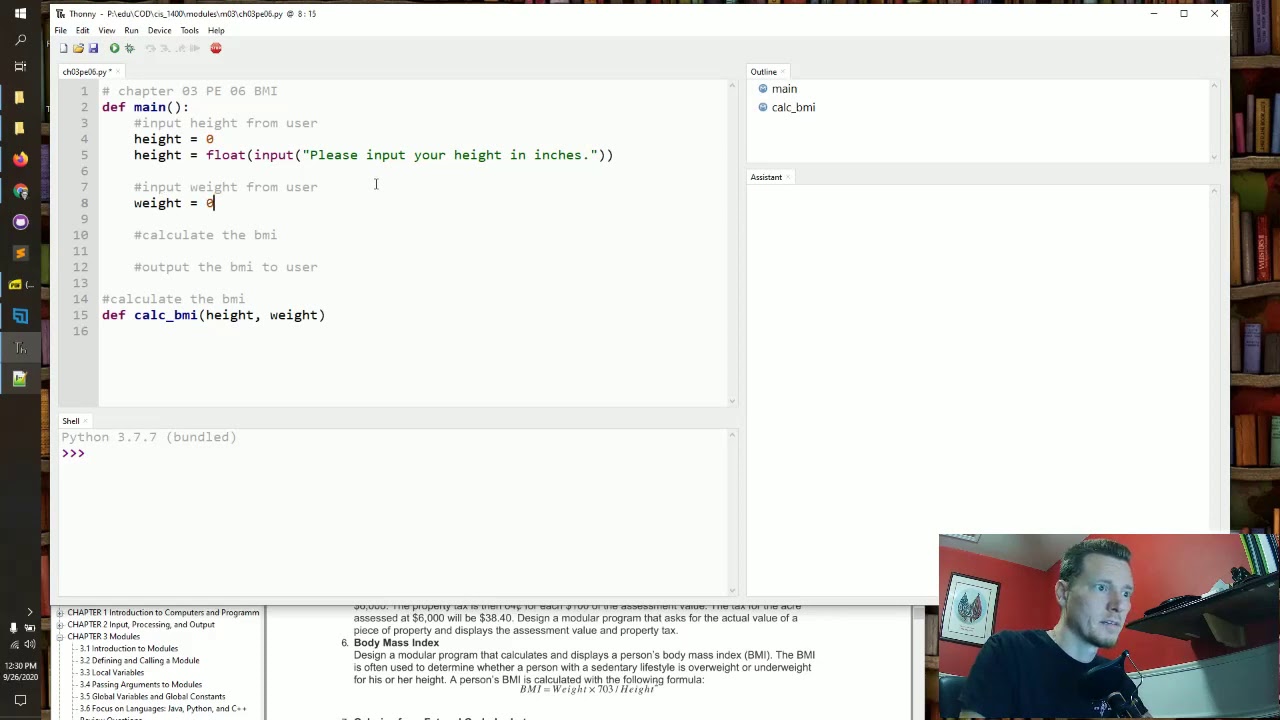Click the Body Mass Index heading in ebook

396,643
